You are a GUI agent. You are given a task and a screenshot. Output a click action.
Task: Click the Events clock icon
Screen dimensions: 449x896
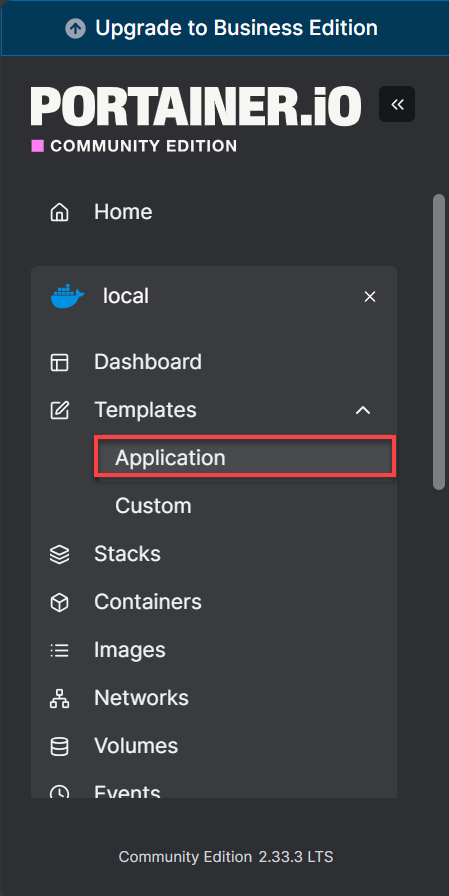click(x=59, y=791)
